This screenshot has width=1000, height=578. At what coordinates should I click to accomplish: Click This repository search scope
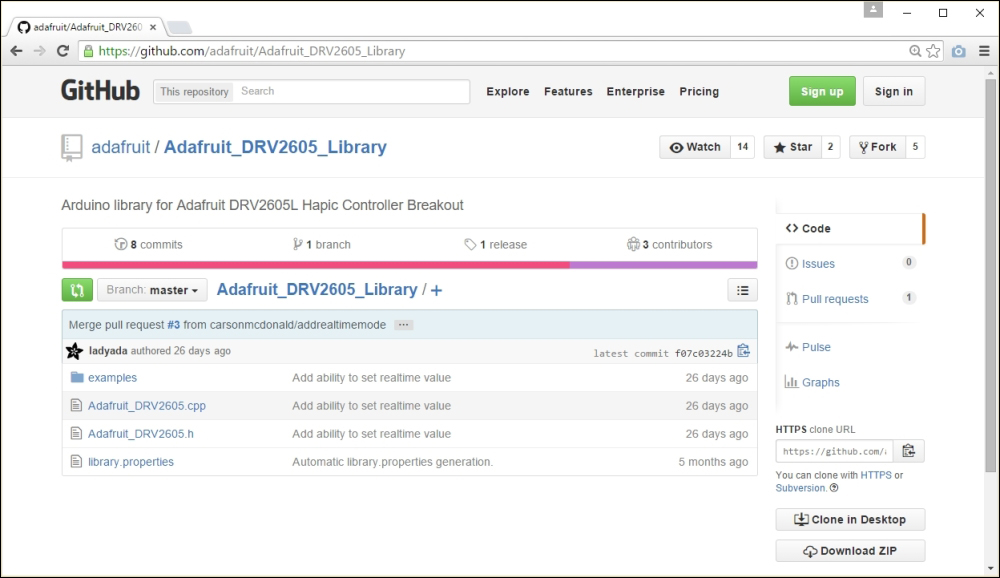click(x=194, y=91)
